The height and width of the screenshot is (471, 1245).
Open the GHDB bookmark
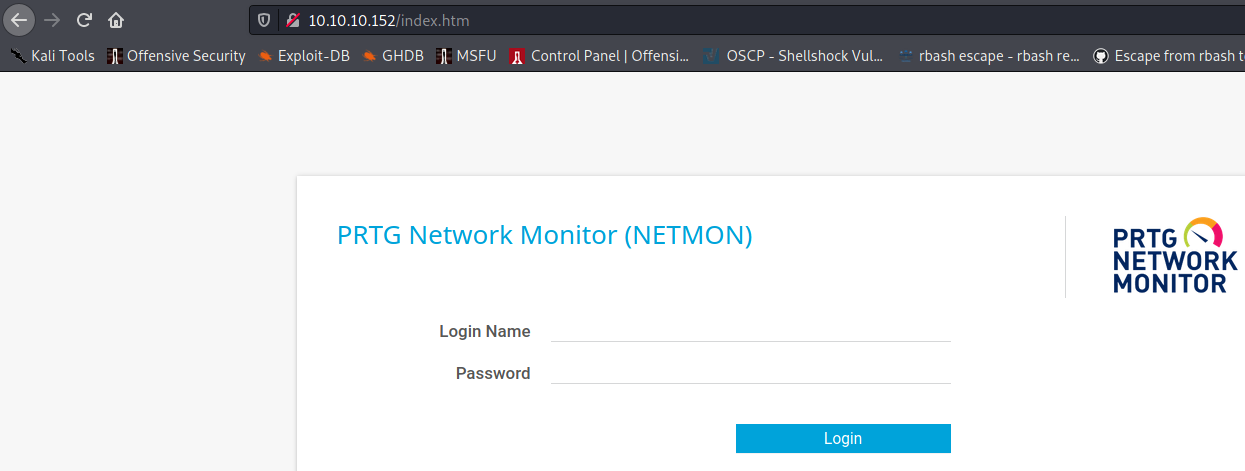click(393, 56)
